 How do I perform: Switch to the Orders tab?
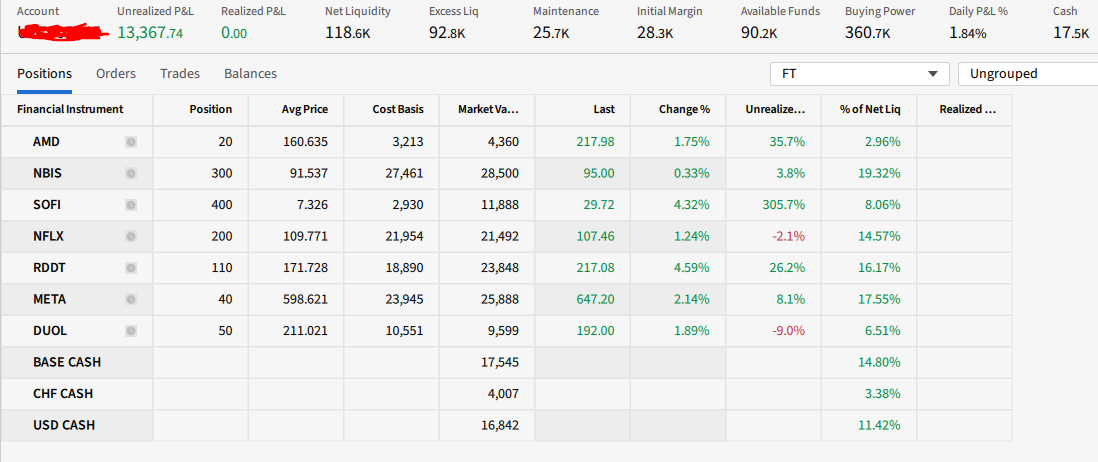(x=116, y=74)
